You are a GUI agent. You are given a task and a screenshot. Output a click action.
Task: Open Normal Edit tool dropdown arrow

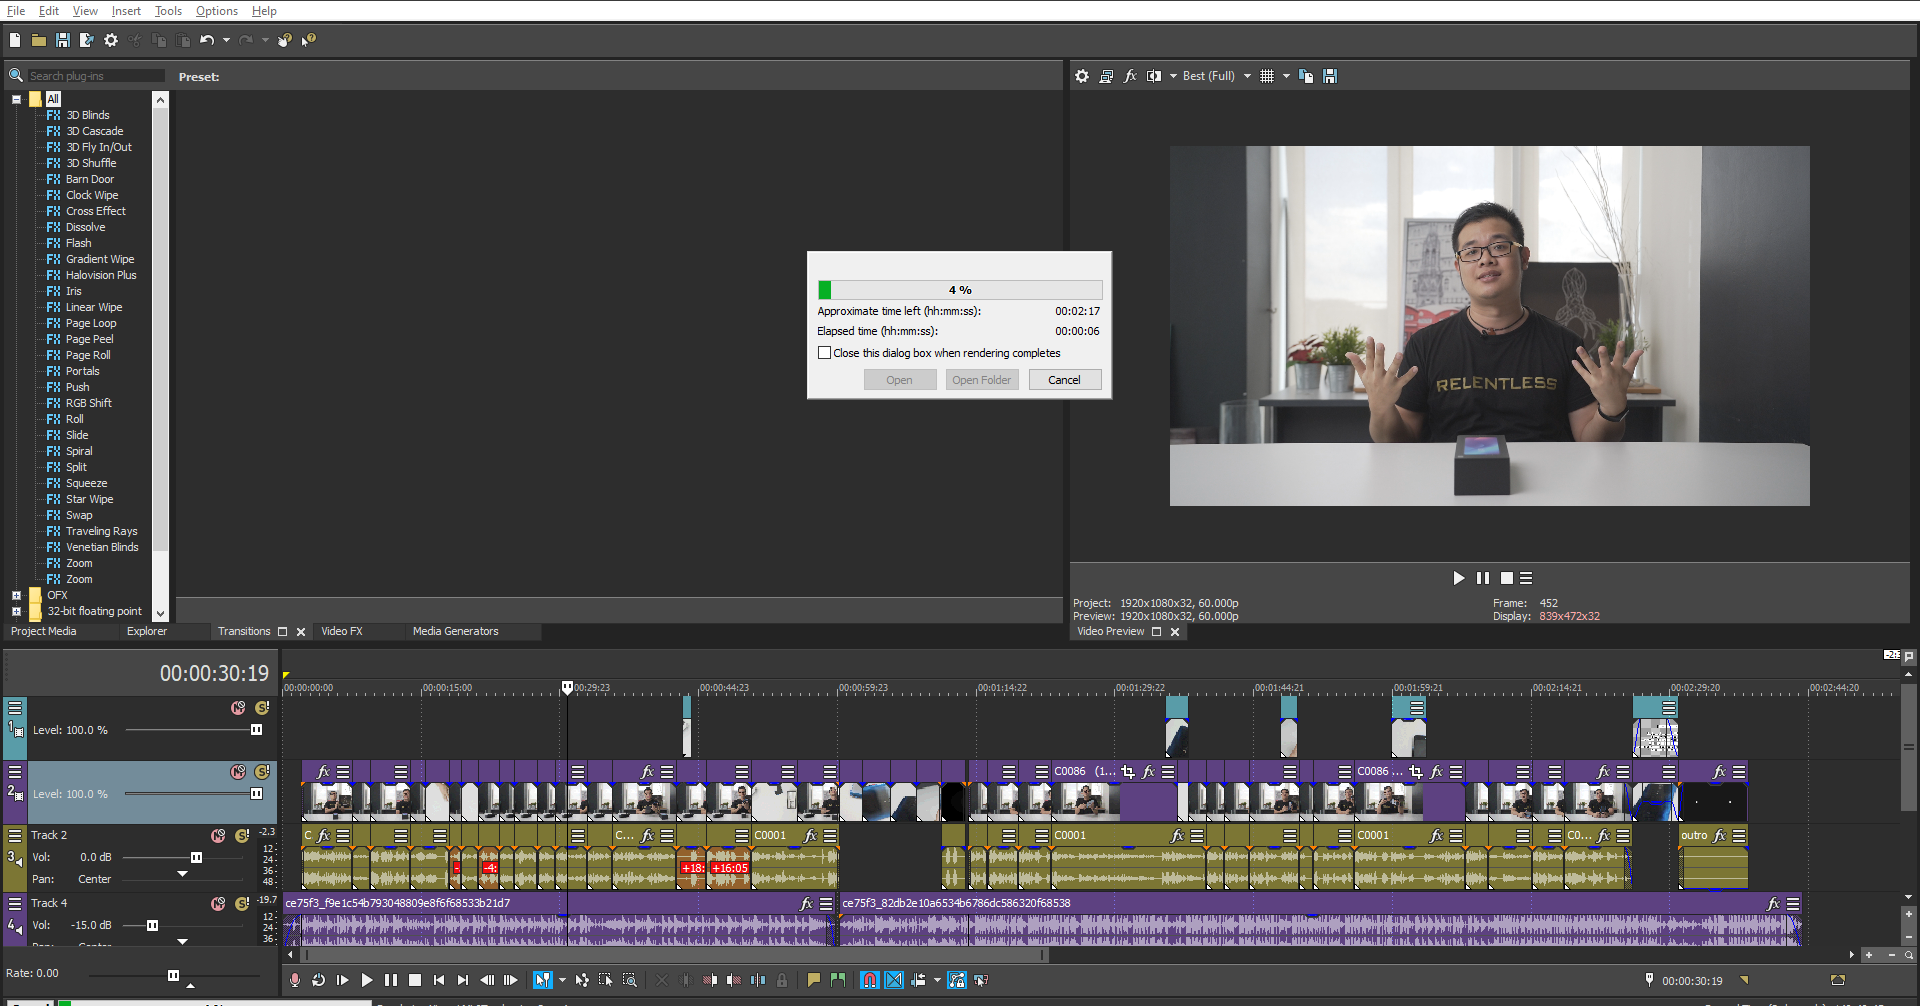pos(562,980)
